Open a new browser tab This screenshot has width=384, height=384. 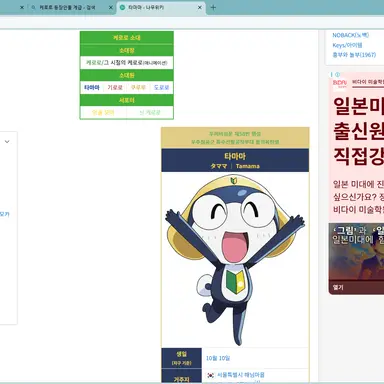213,7
